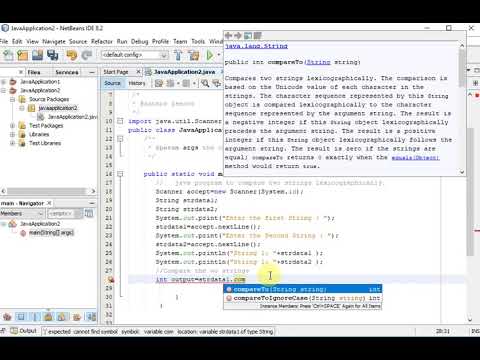Follow the equals(Object) javadoc link
The height and width of the screenshot is (360, 480).
416,157
